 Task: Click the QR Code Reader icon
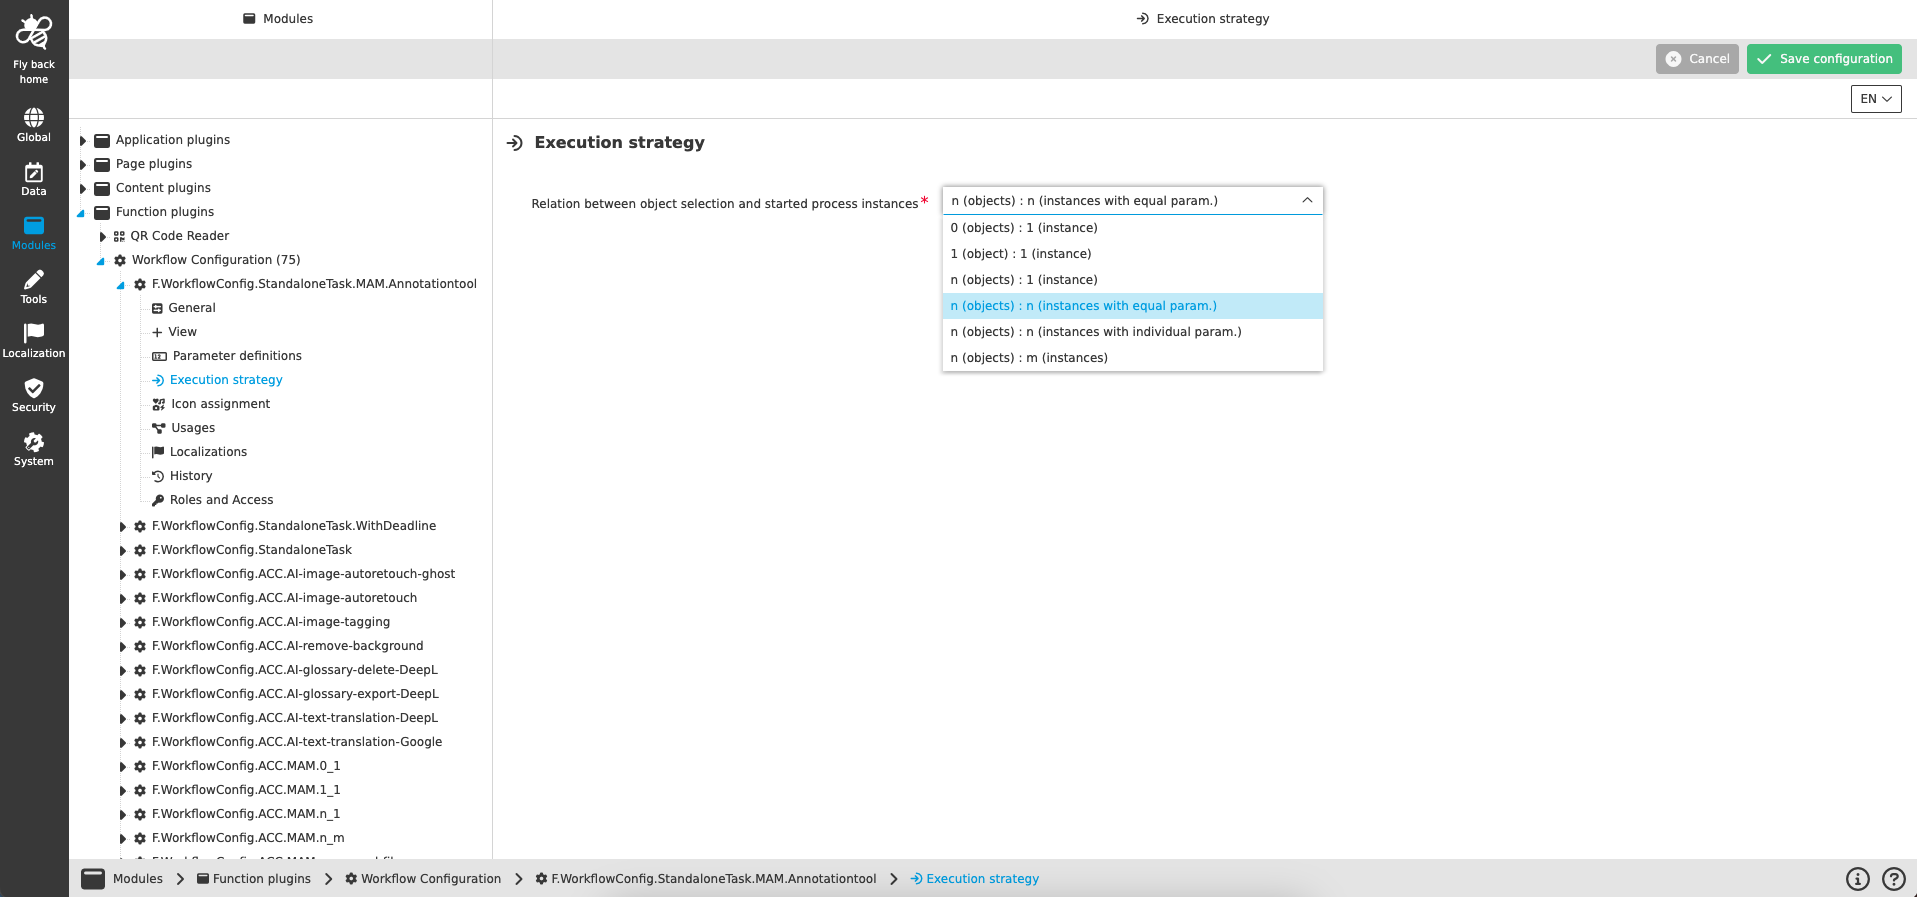click(119, 237)
